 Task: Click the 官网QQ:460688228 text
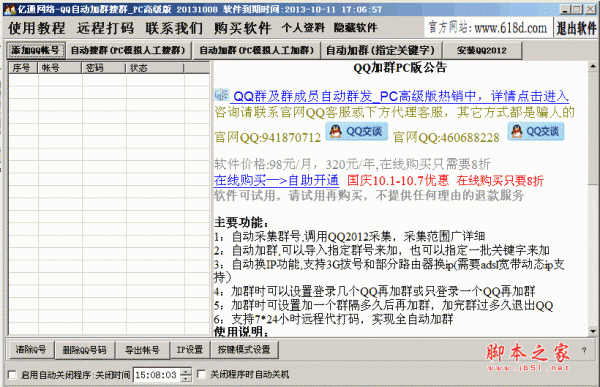[446, 137]
